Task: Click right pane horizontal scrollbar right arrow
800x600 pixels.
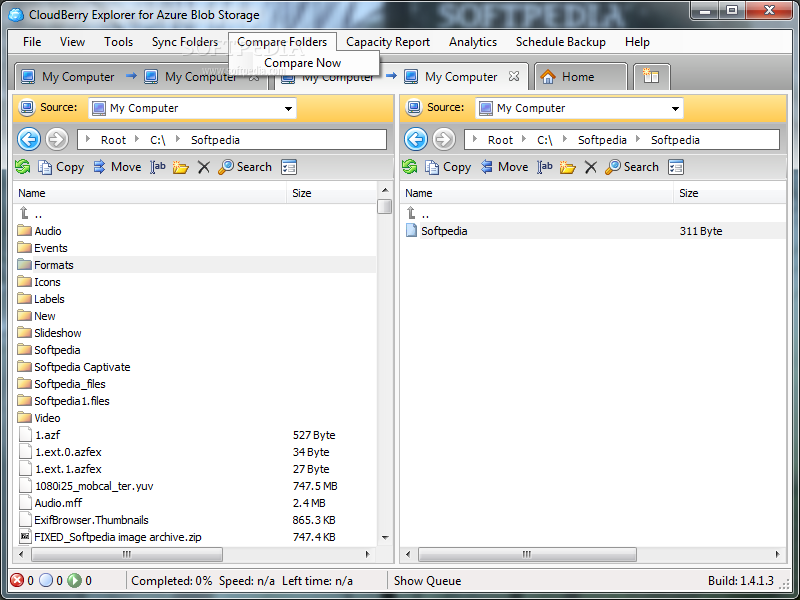Action: [777, 554]
